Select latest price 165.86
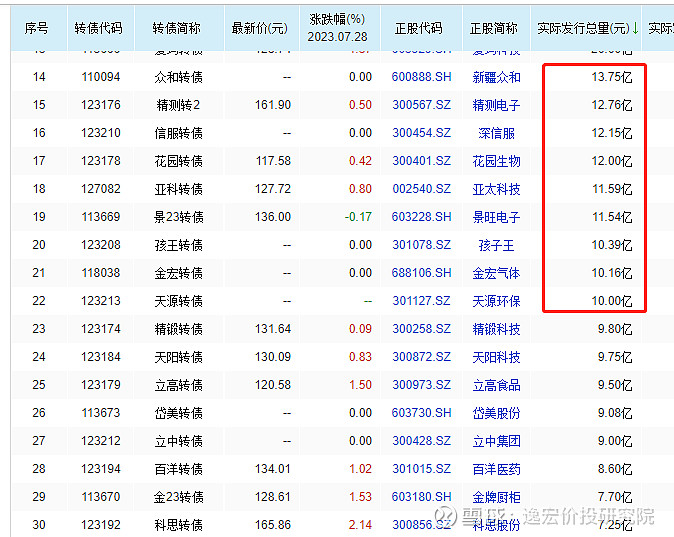Screen dimensions: 674x537 click(273, 525)
